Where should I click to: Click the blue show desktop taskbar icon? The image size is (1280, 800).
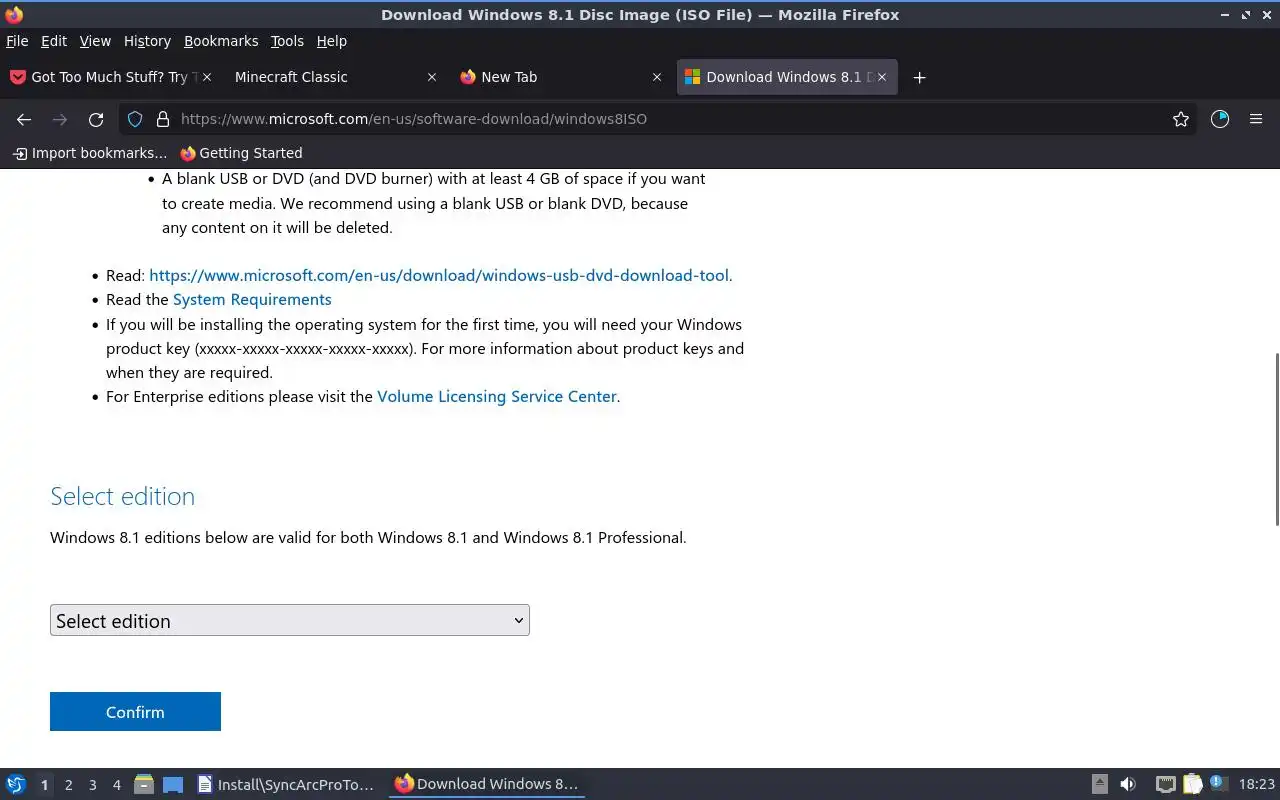point(173,784)
